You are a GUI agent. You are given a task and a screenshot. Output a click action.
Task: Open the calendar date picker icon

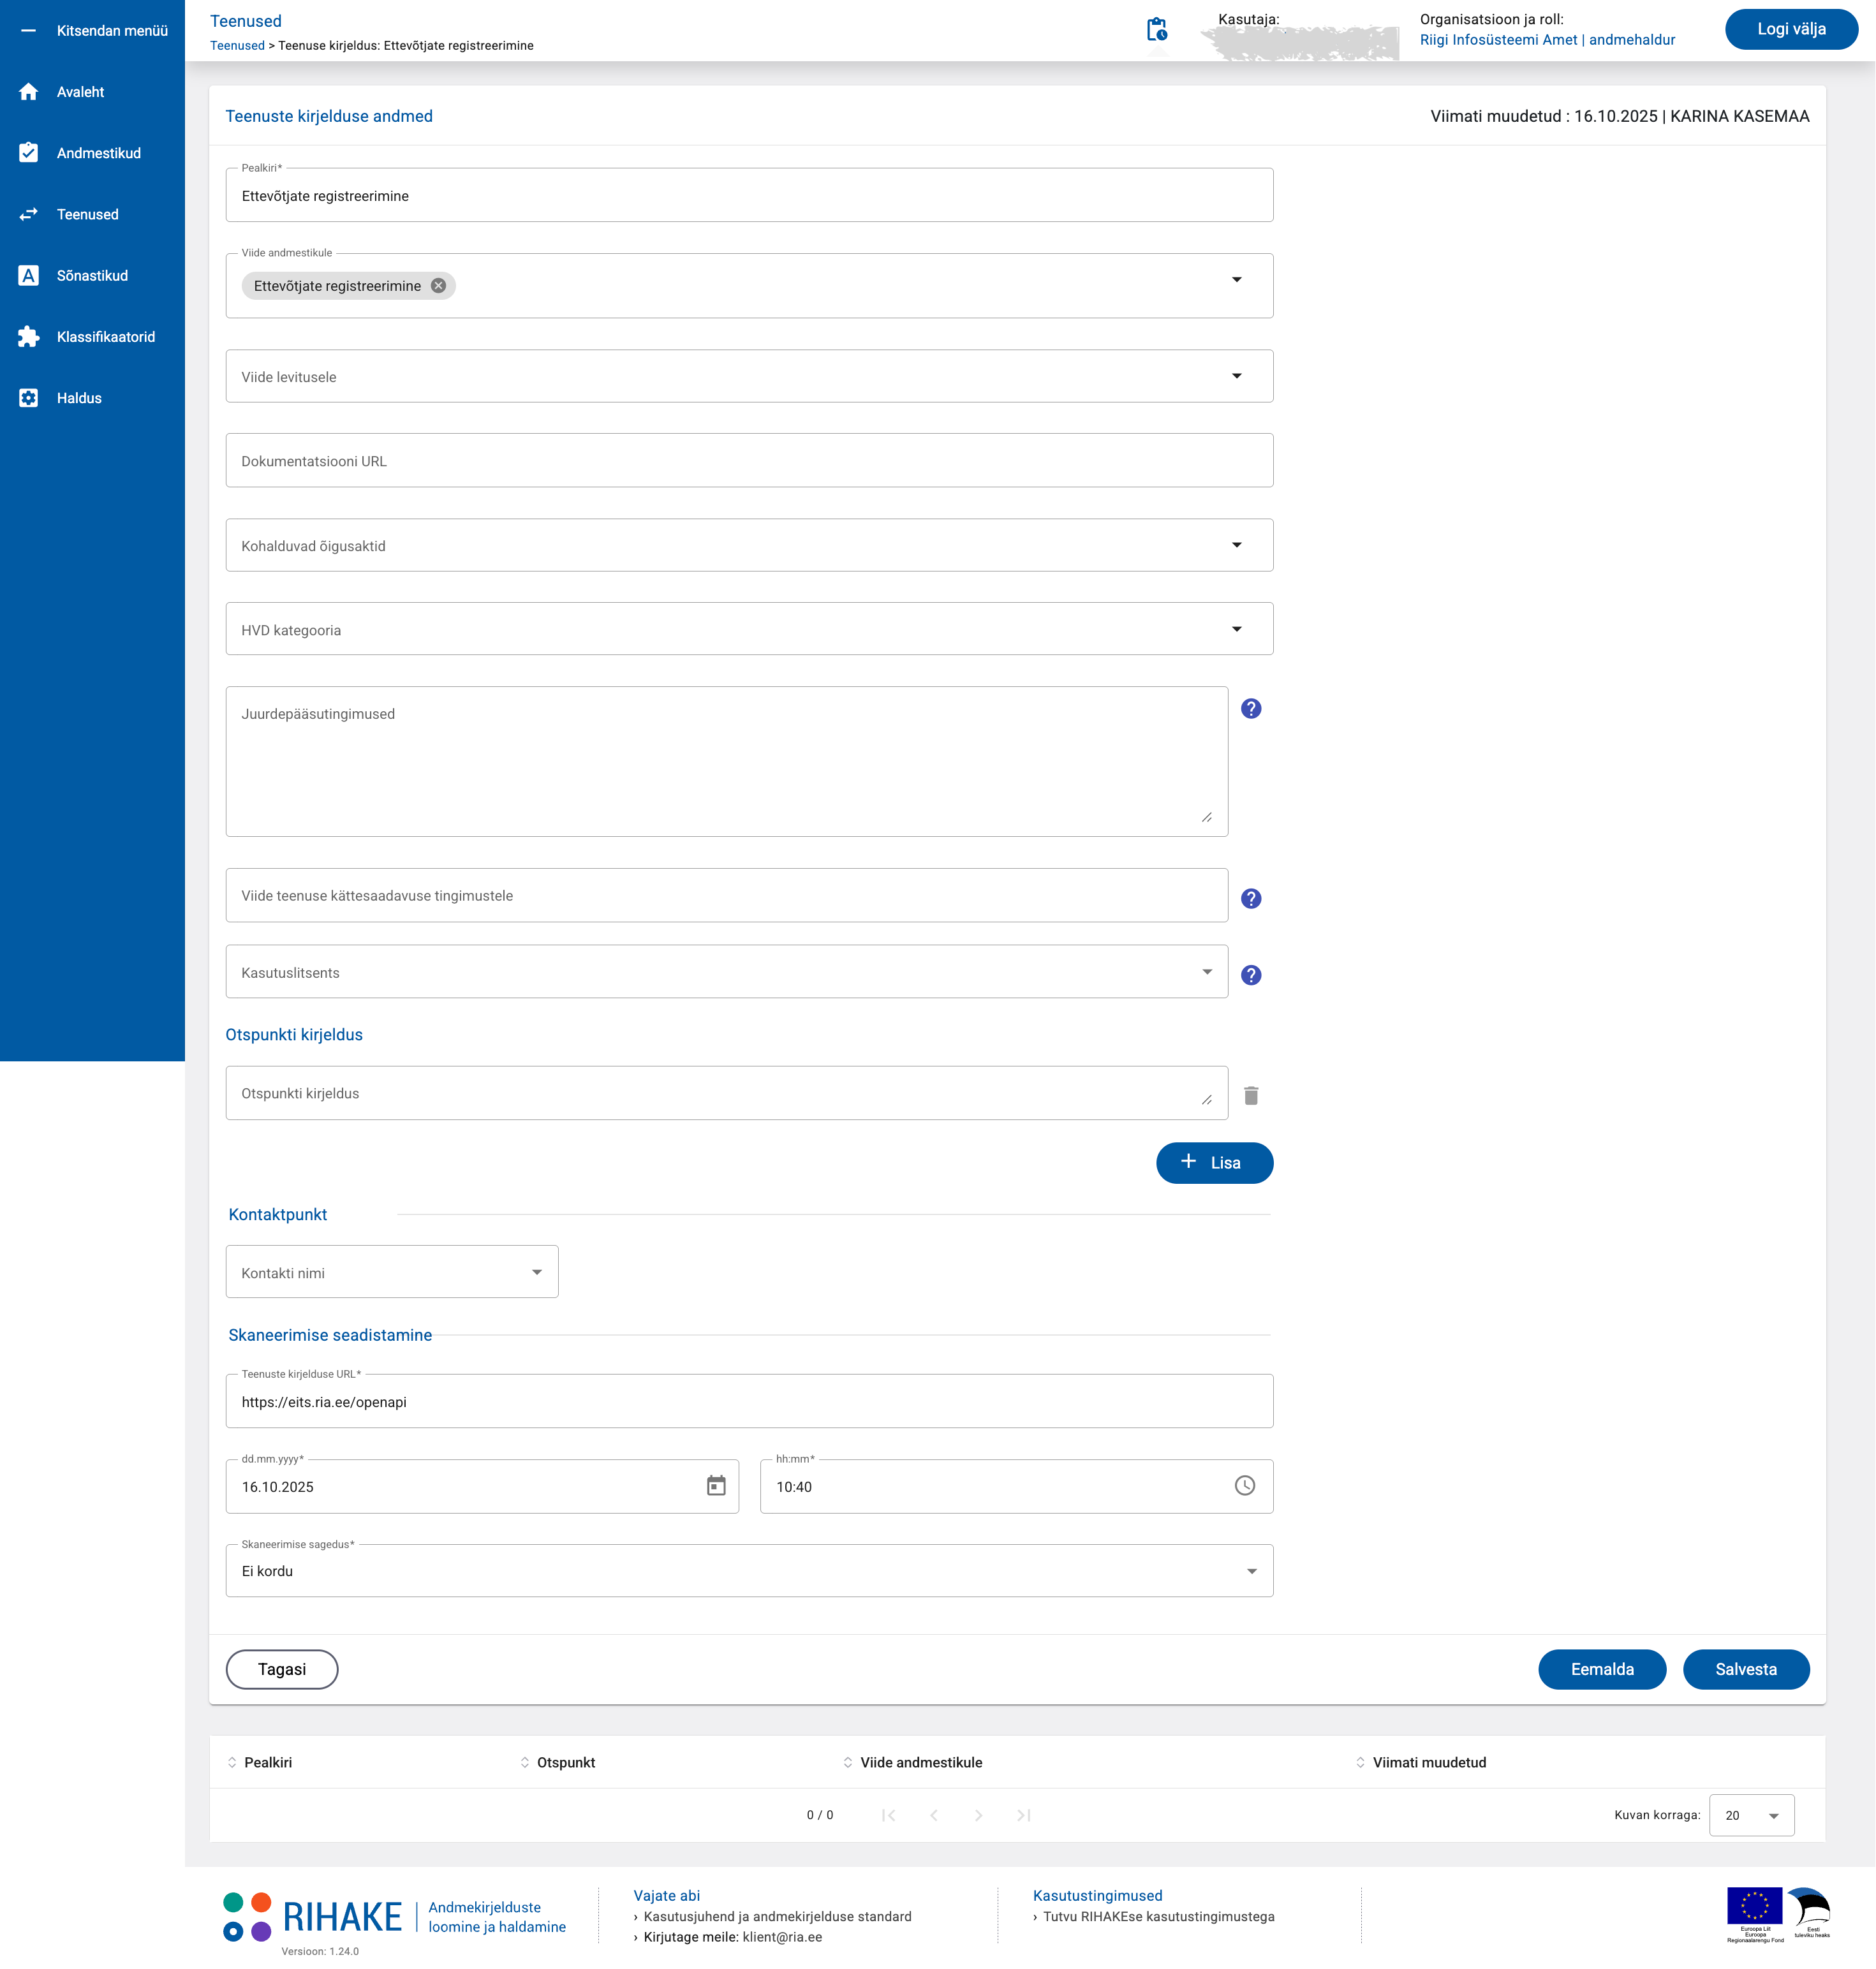pyautogui.click(x=716, y=1486)
